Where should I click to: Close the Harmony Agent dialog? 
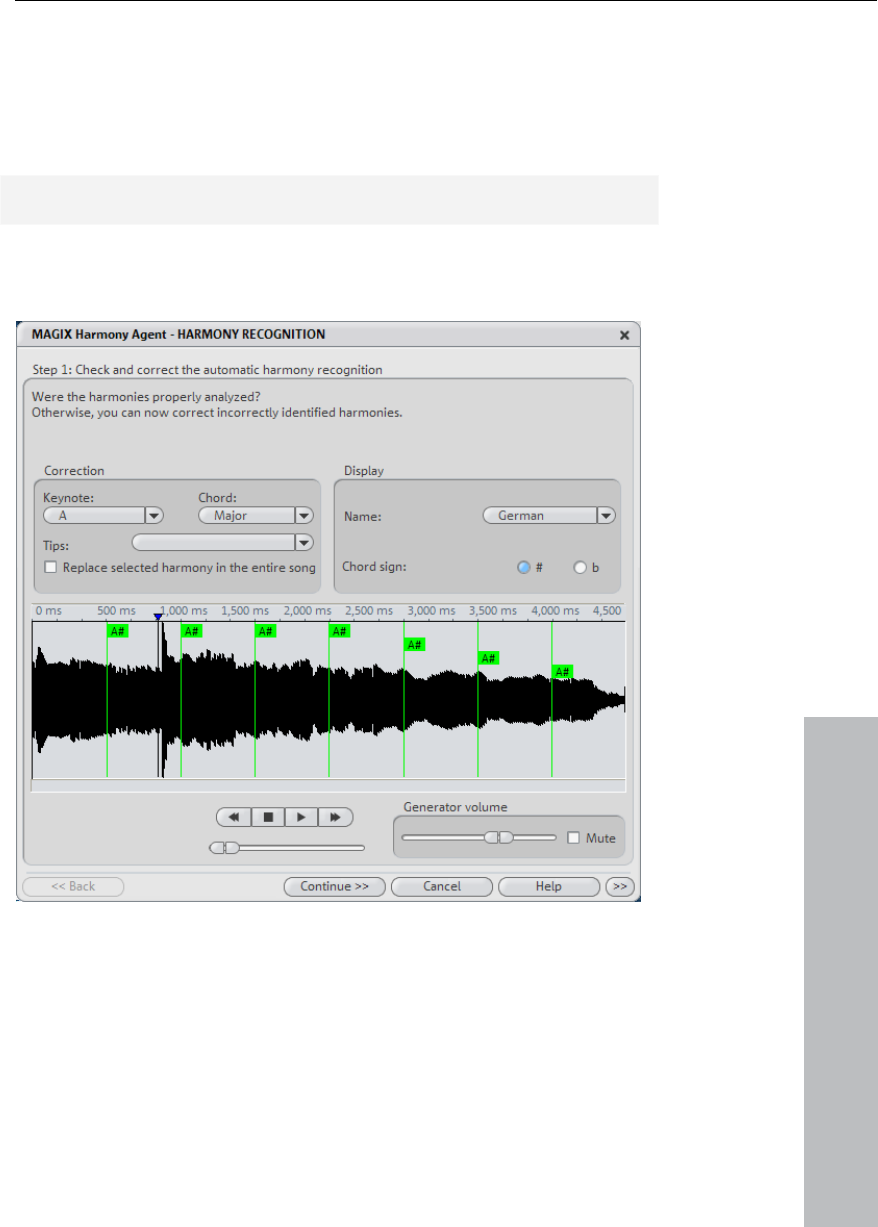(x=625, y=335)
